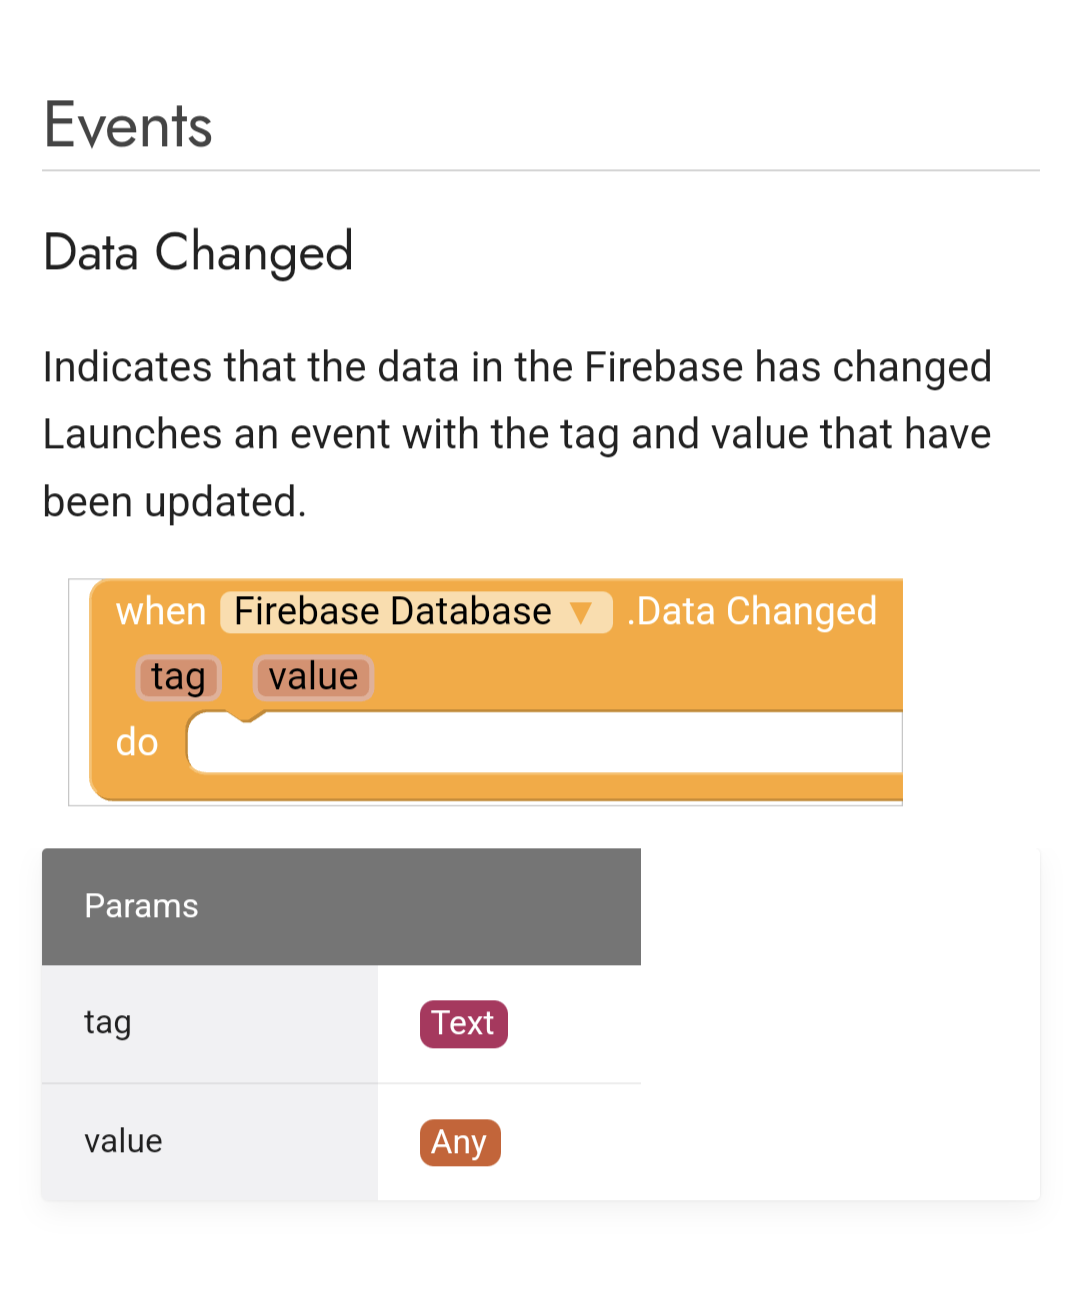The image size is (1080, 1305).
Task: Click the Events section heading
Action: [128, 126]
